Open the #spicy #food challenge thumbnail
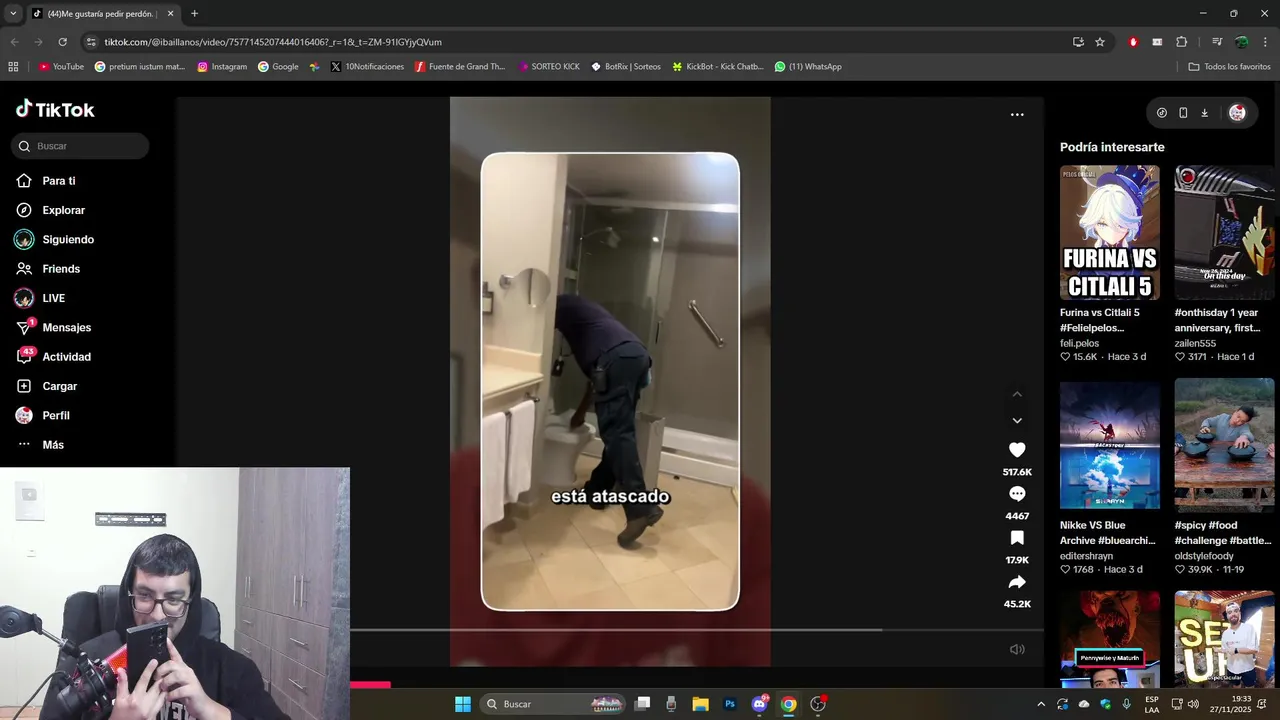Screen dimensions: 1280x720 coord(1224,445)
